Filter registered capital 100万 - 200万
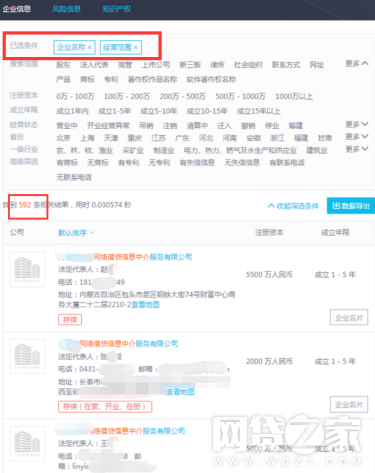Image resolution: width=375 pixels, height=473 pixels. tap(127, 97)
